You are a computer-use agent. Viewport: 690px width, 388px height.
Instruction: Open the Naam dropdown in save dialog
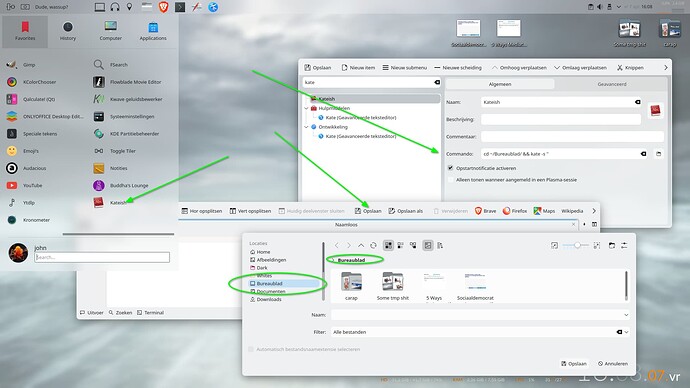pyautogui.click(x=626, y=315)
